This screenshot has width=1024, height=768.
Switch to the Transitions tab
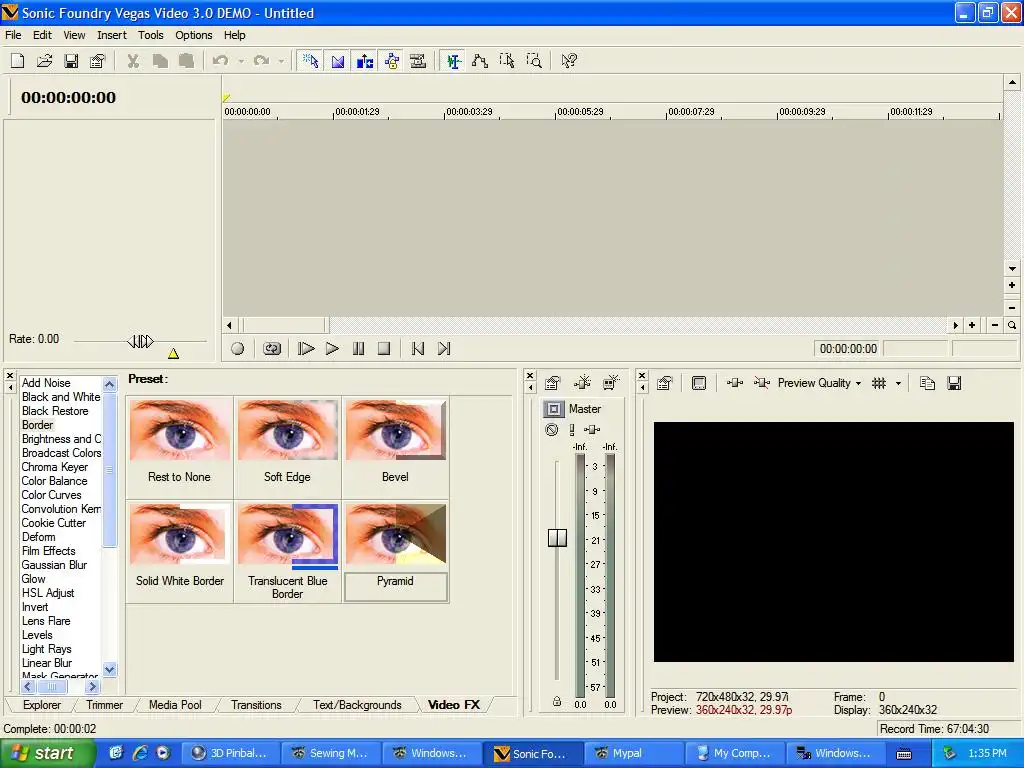pos(256,705)
